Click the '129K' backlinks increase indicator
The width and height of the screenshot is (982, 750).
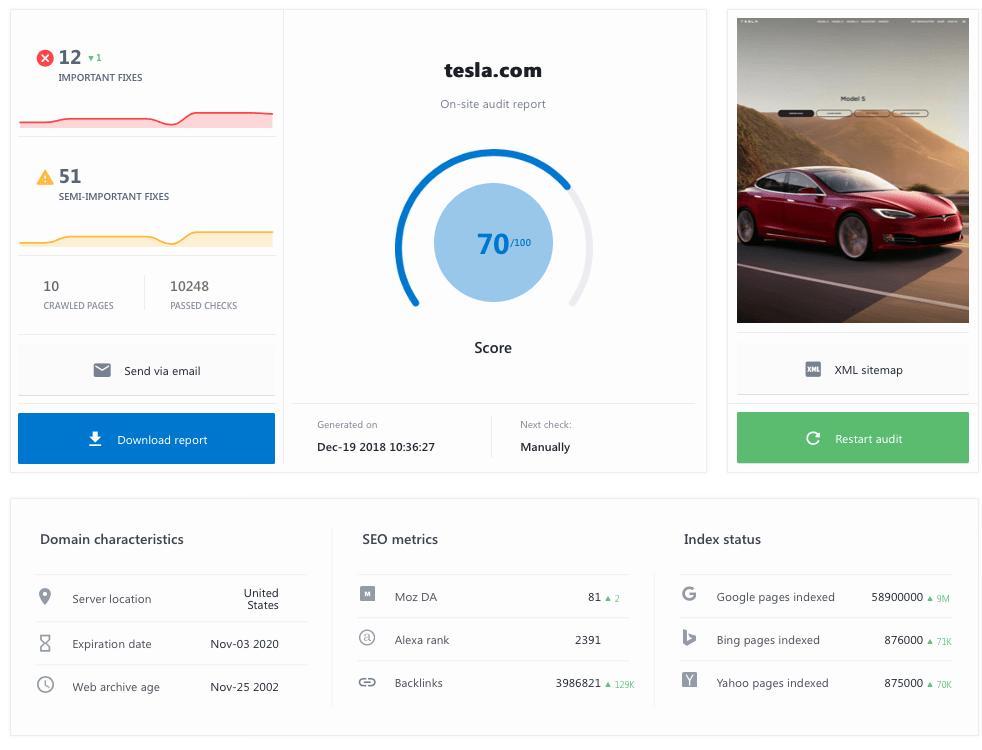[620, 684]
